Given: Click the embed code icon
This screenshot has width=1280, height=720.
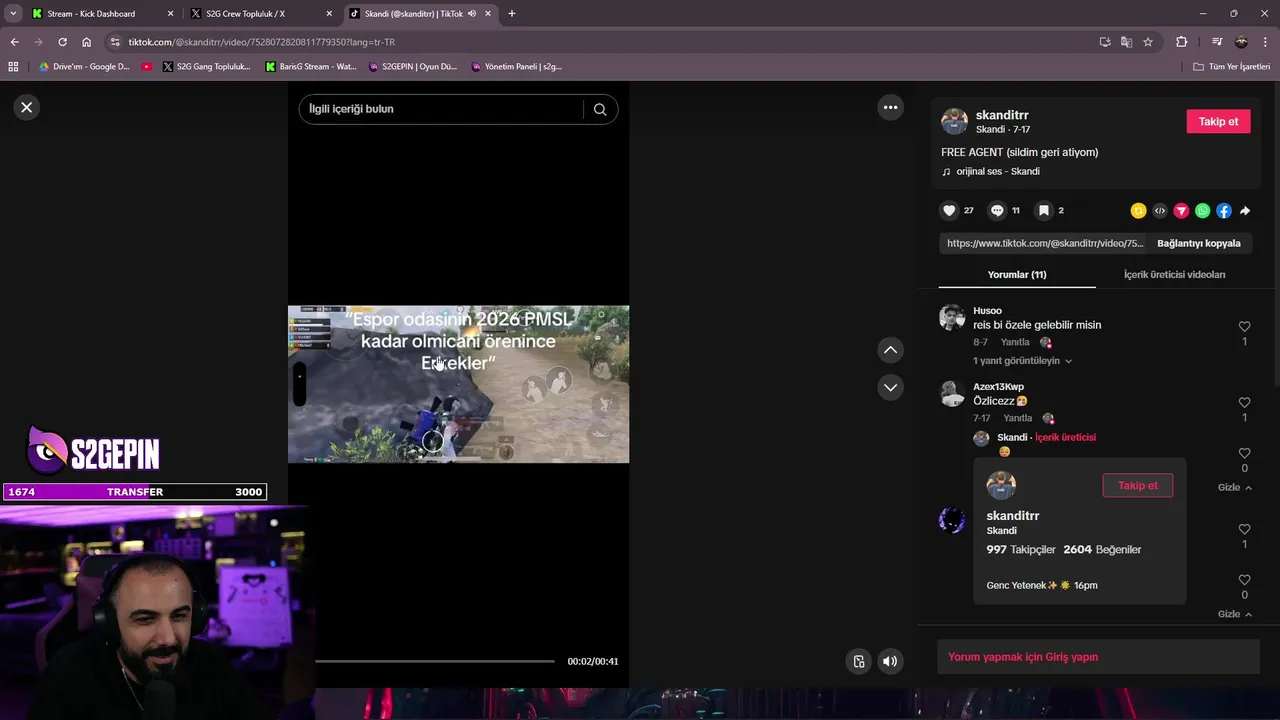Looking at the screenshot, I should click(1160, 211).
